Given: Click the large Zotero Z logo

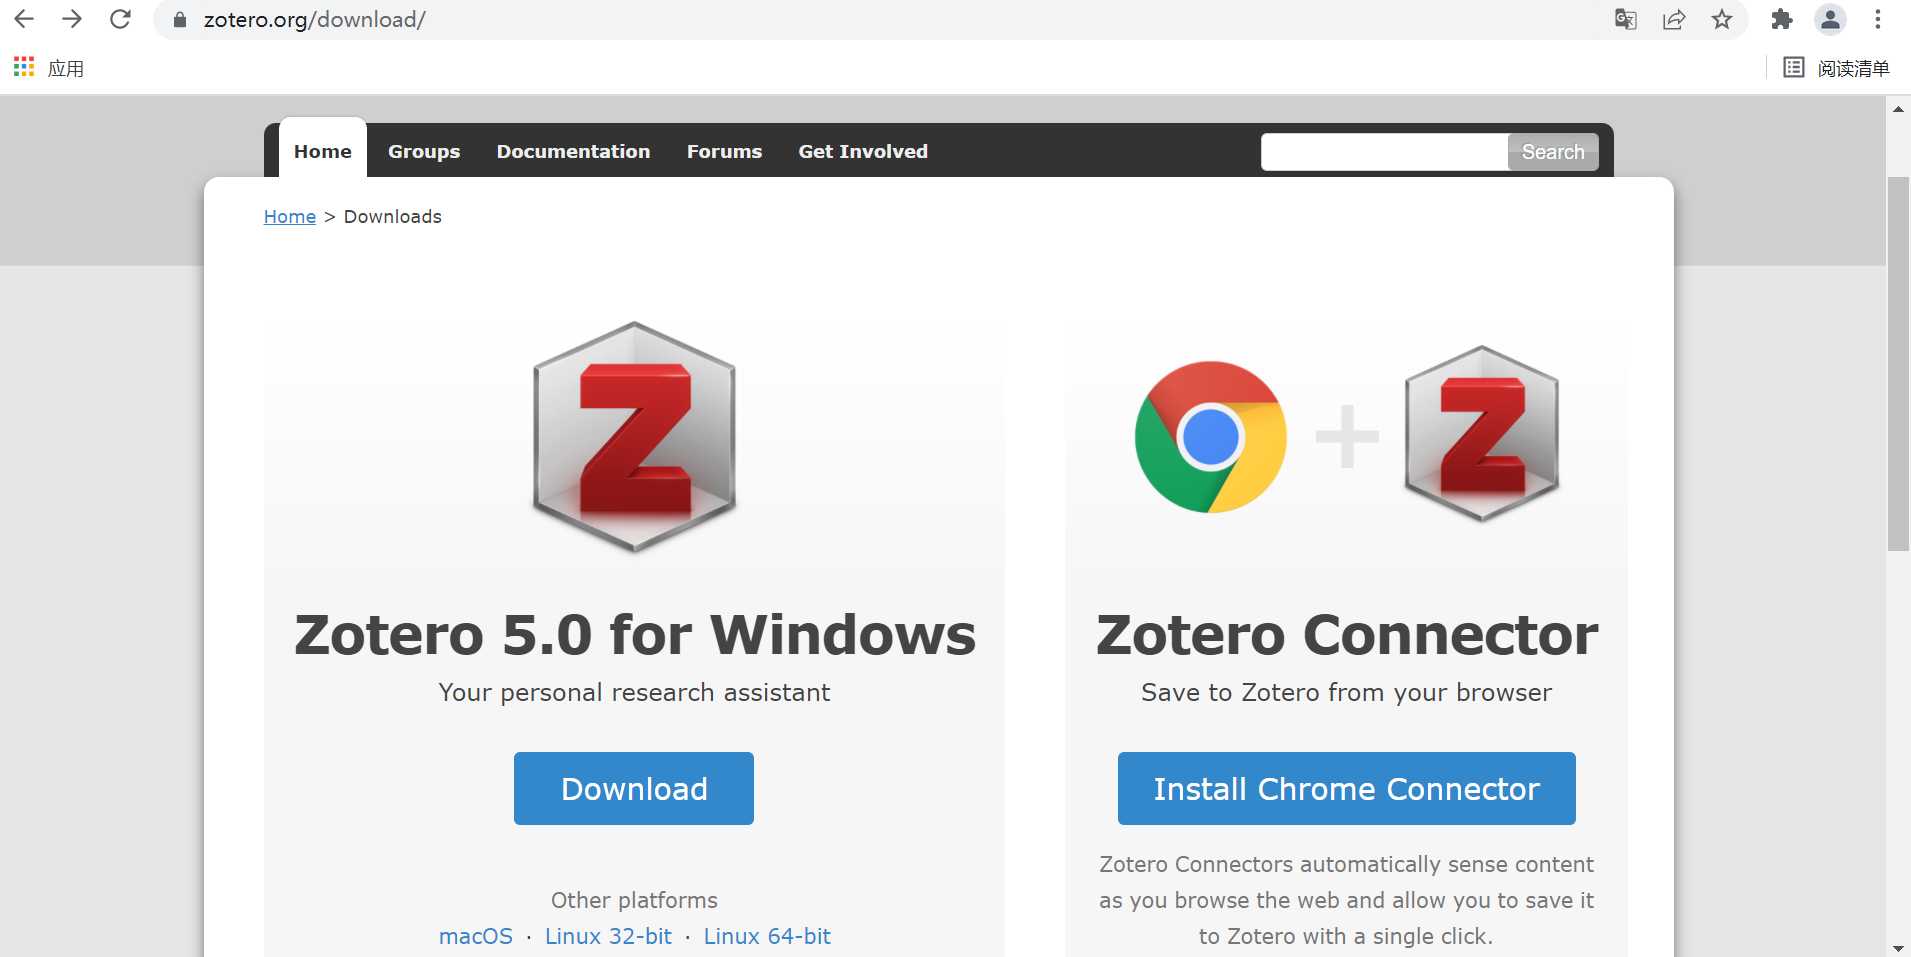Looking at the screenshot, I should [634, 437].
